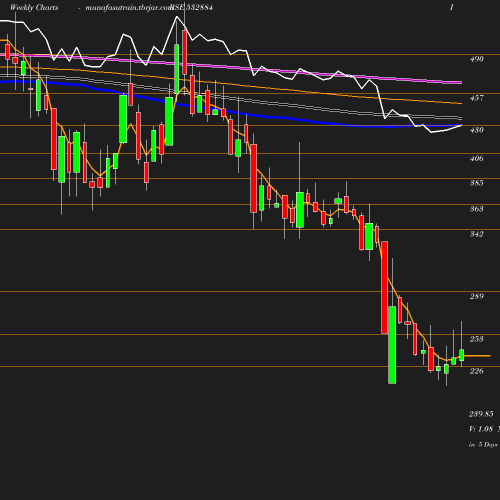Click the tallest green candle near 226
The height and width of the screenshot is (500, 500).
click(x=392, y=345)
